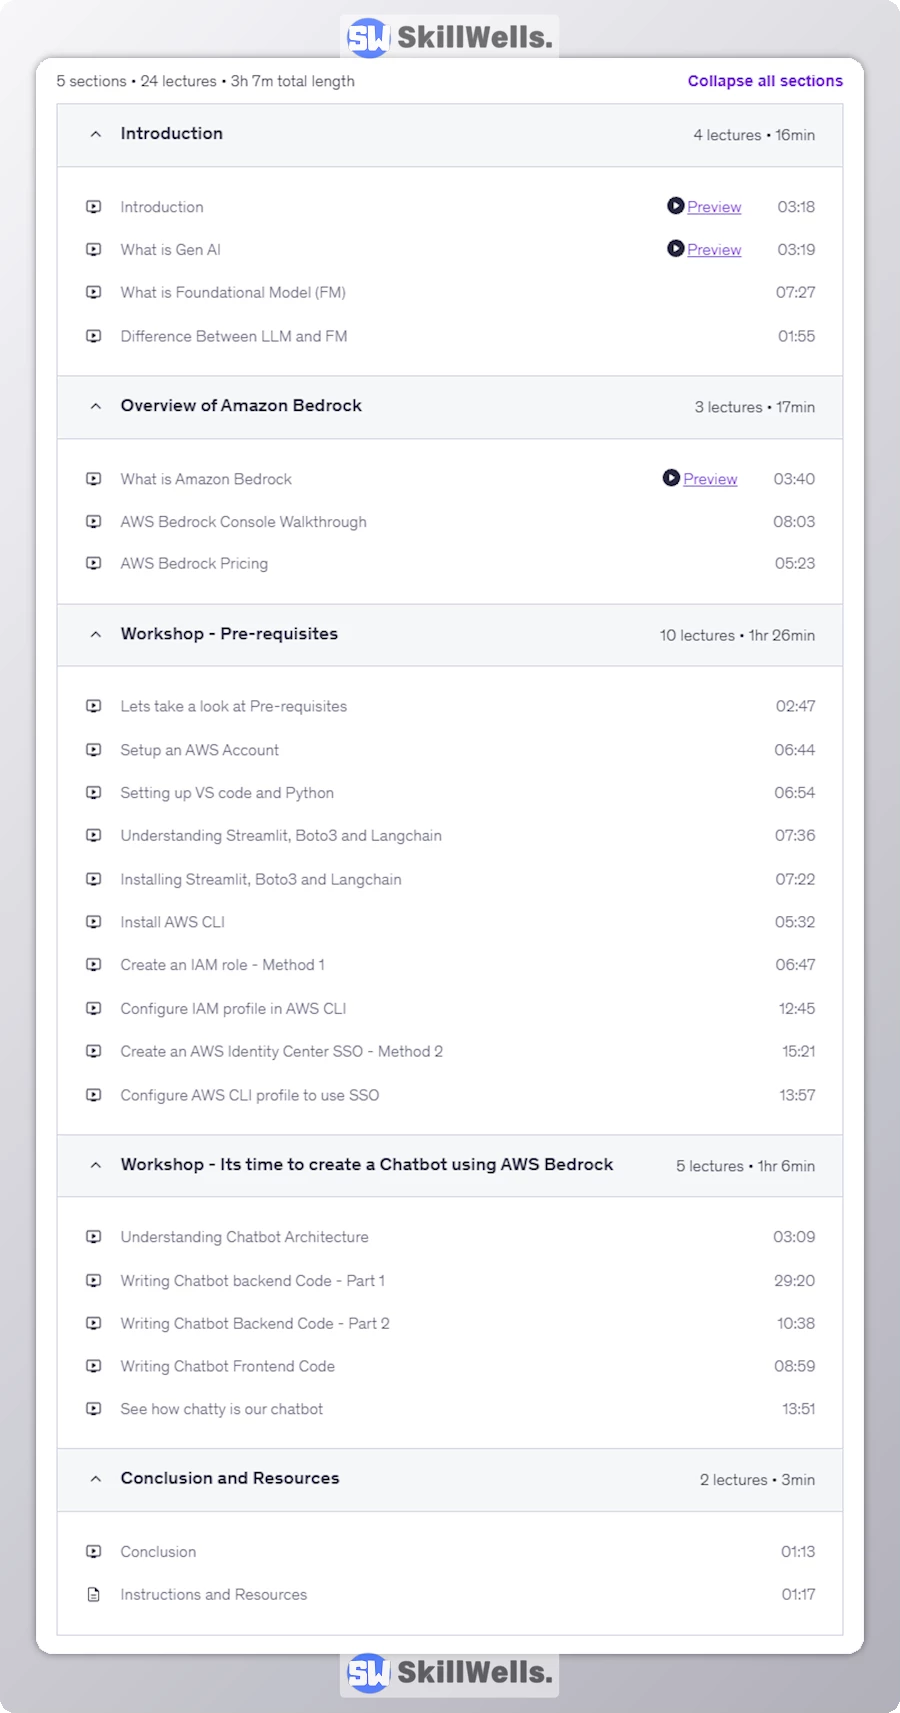
Task: Click document icon next to Instructions and Resources
Action: (x=94, y=1594)
